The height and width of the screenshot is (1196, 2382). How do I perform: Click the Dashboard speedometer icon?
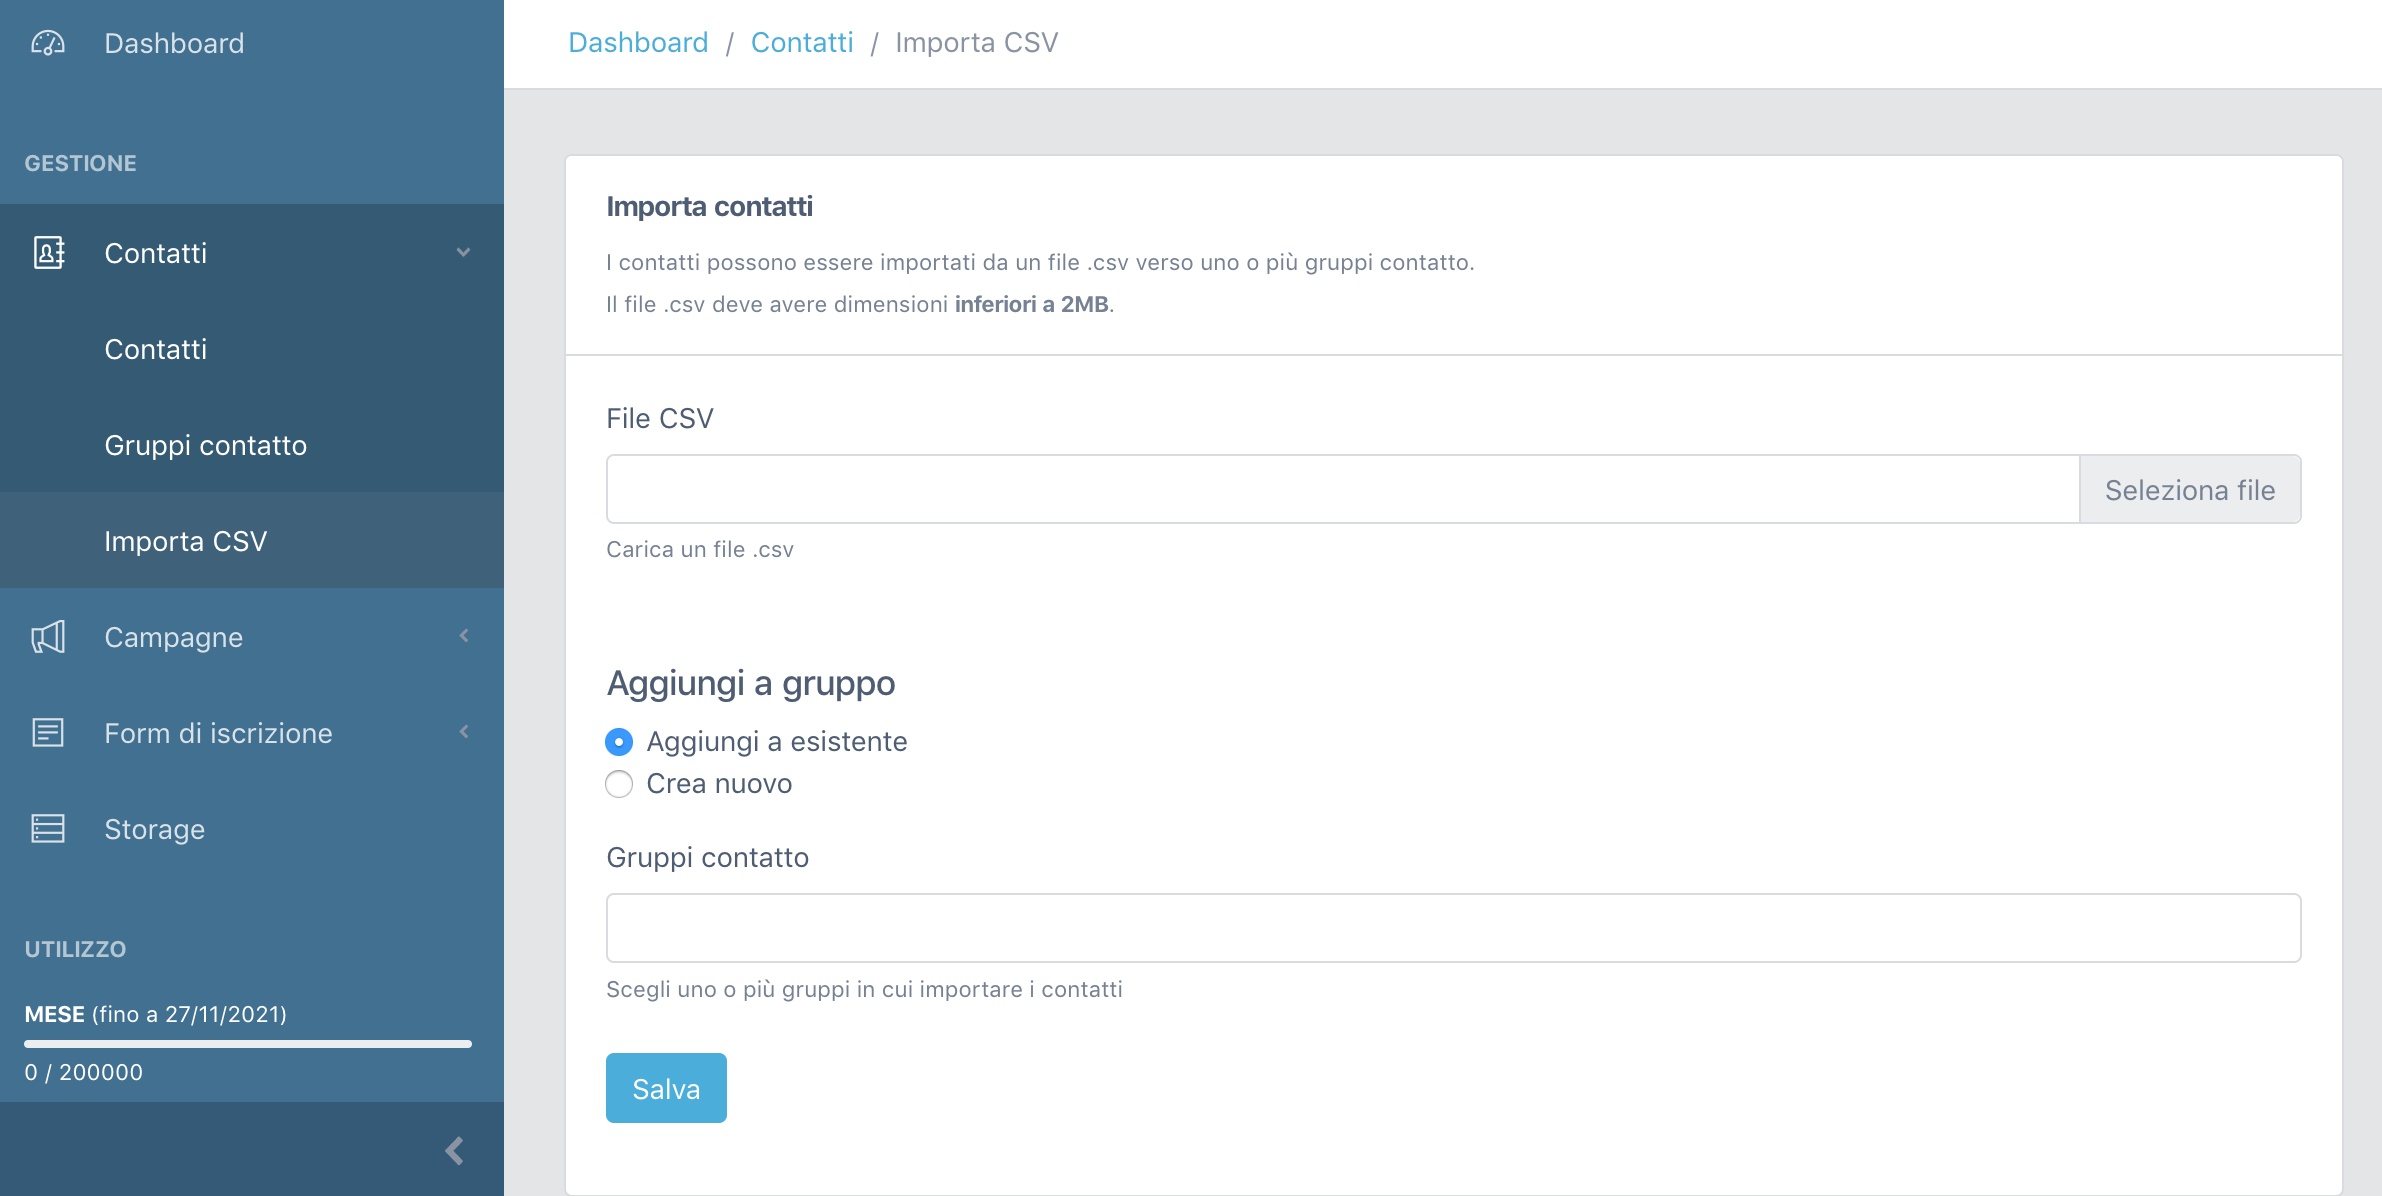coord(48,43)
